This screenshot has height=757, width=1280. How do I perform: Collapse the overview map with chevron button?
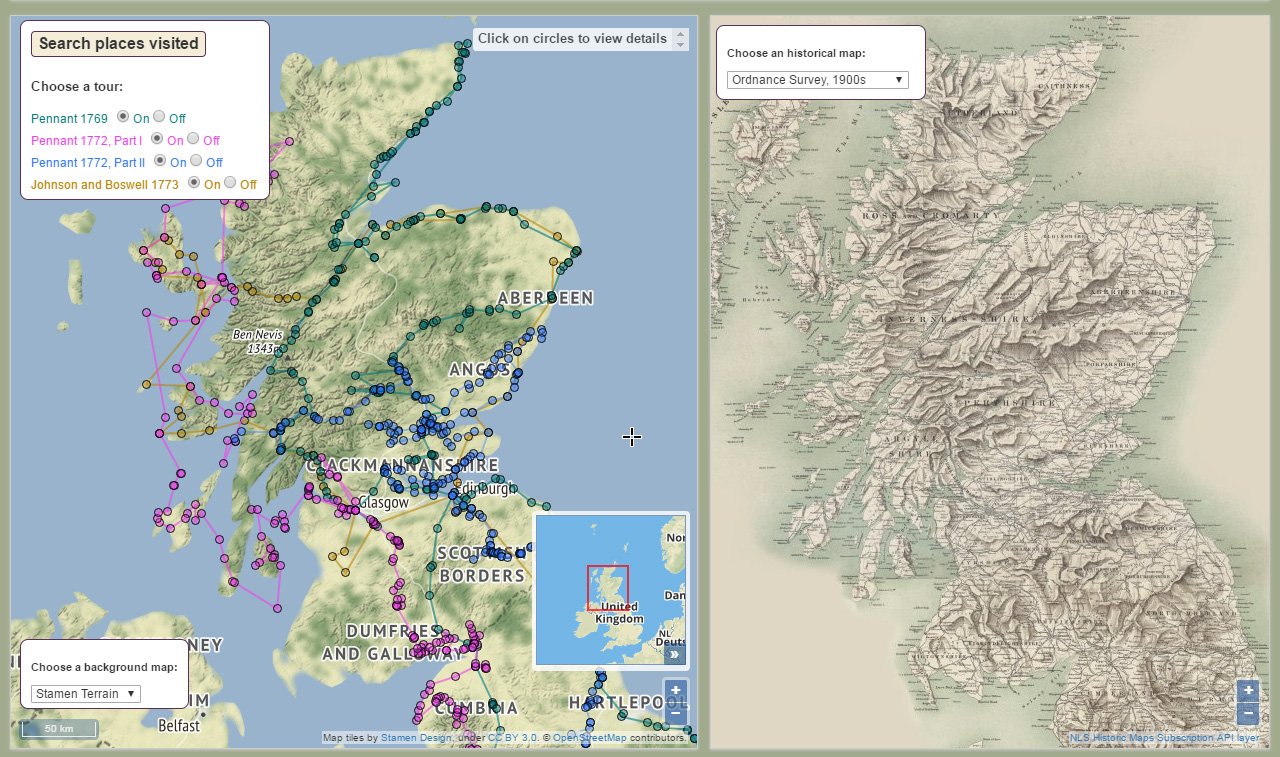coord(675,655)
